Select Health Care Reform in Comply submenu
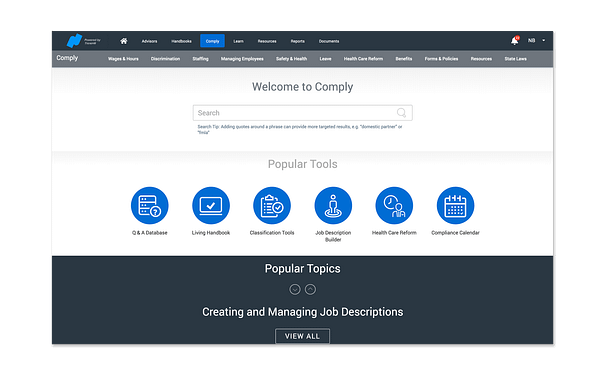The image size is (600, 375). coord(363,59)
